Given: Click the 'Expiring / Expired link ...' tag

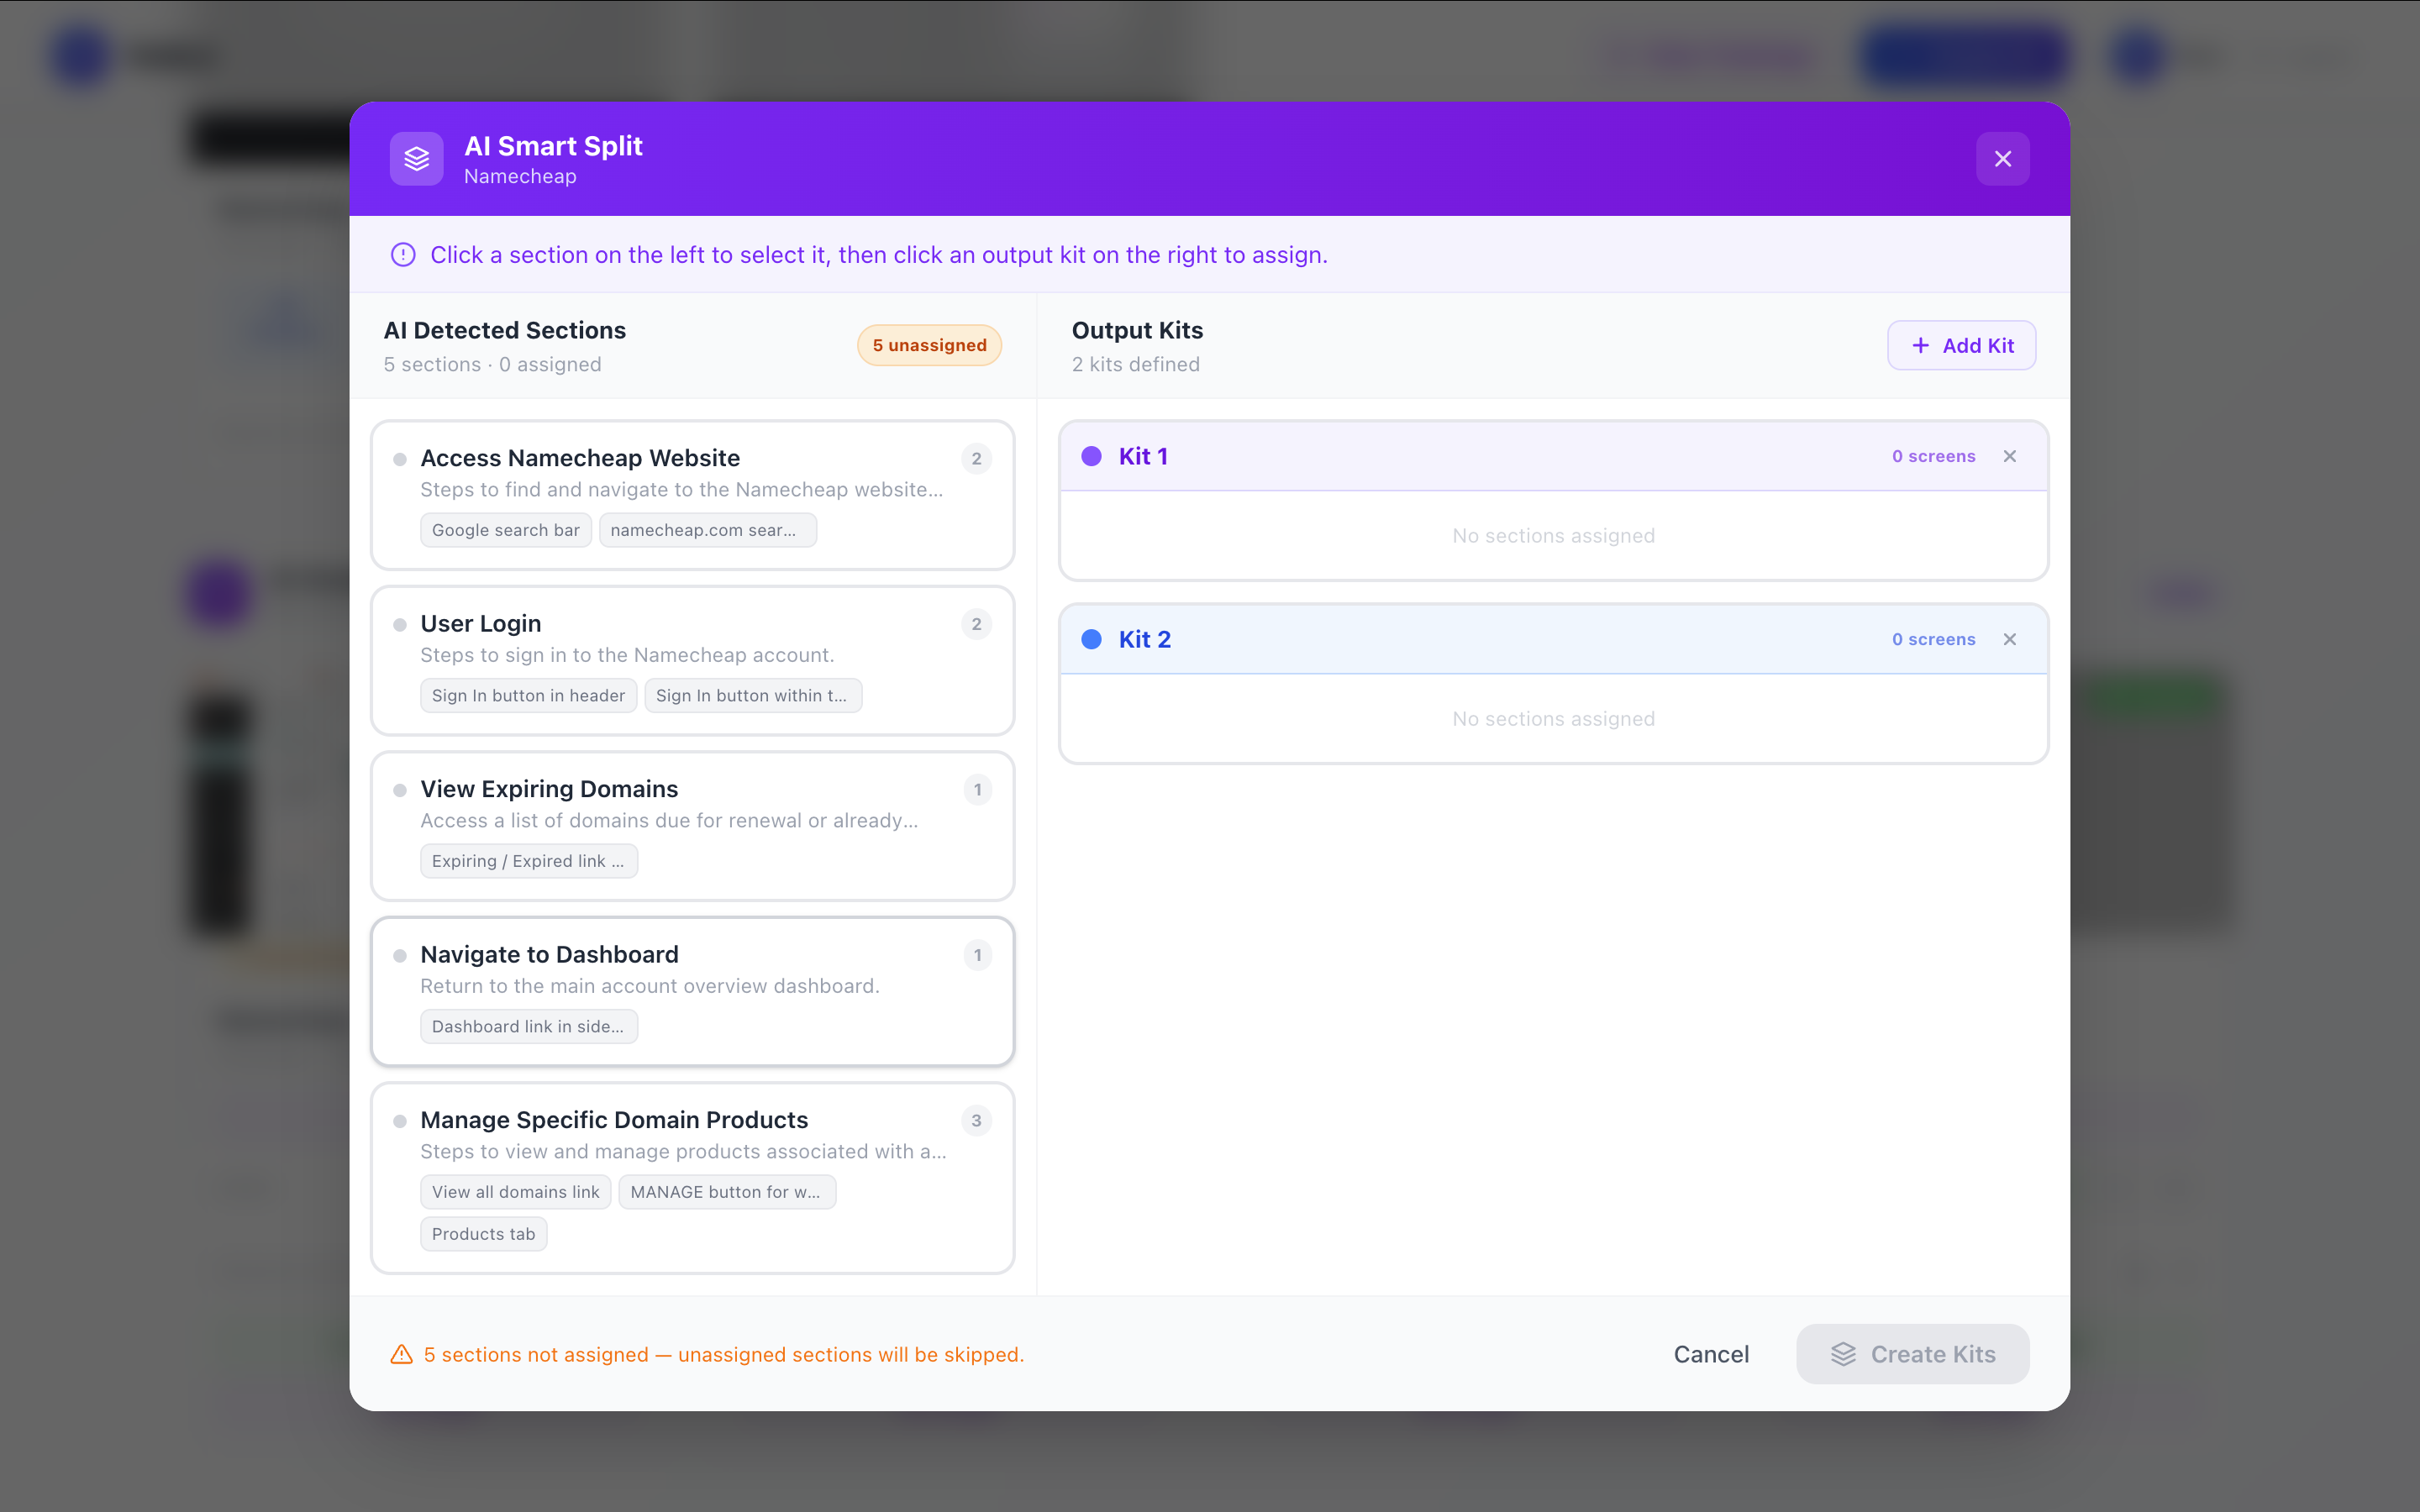Looking at the screenshot, I should coord(528,861).
